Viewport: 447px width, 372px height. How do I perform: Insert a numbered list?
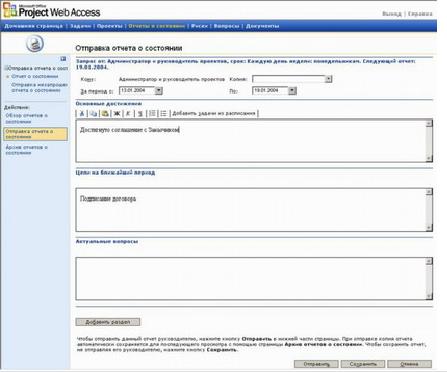click(152, 114)
